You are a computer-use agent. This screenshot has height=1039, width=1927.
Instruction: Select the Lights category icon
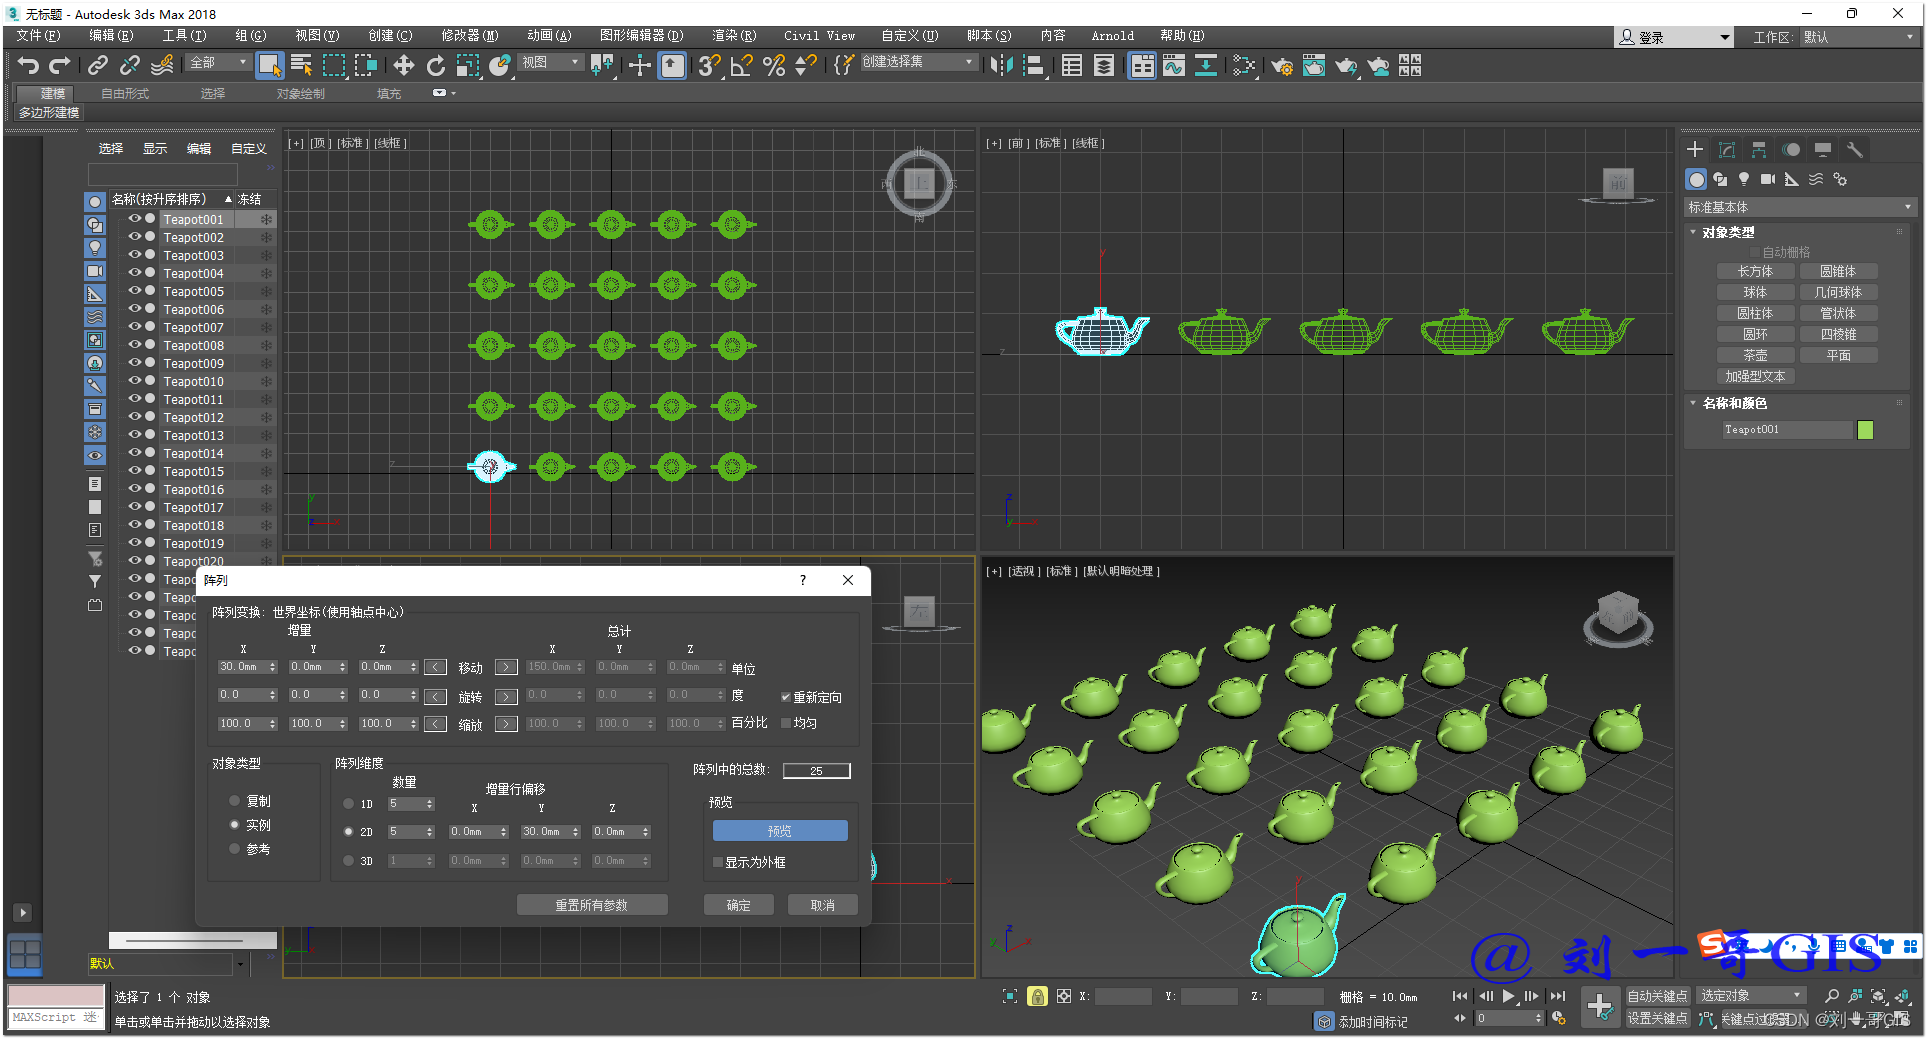1744,179
